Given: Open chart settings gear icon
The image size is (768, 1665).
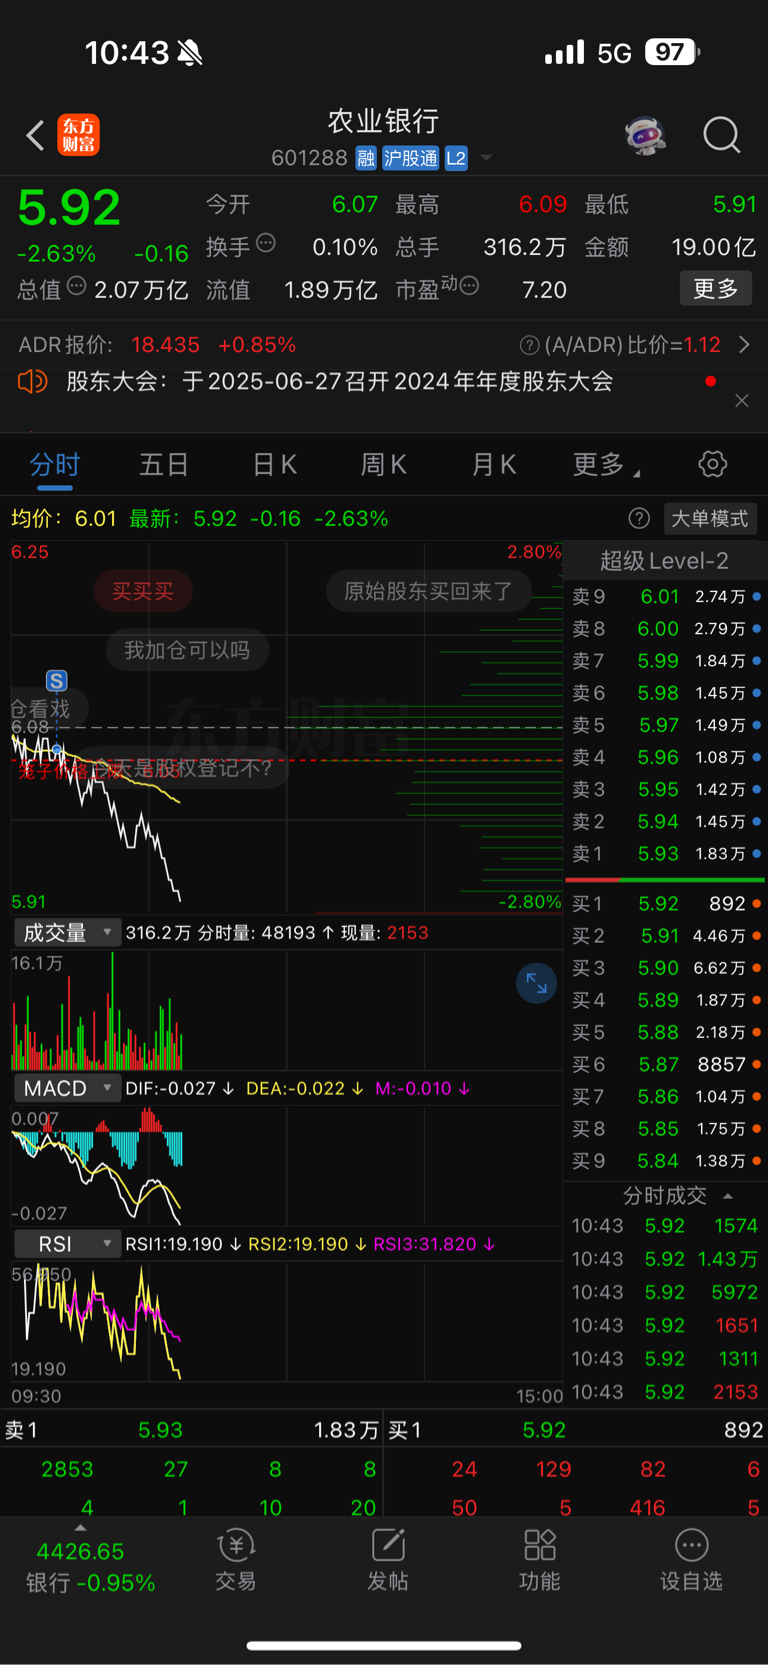Looking at the screenshot, I should tap(712, 464).
